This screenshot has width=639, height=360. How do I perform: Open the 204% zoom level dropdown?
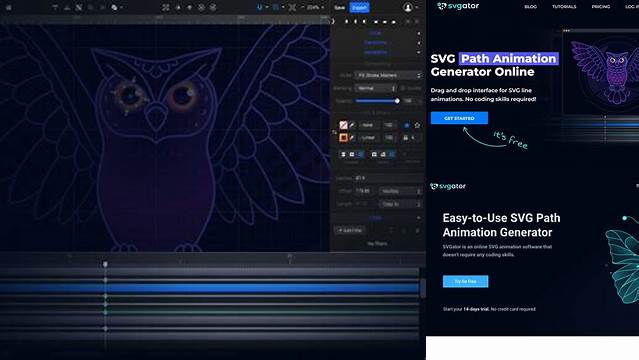[315, 7]
